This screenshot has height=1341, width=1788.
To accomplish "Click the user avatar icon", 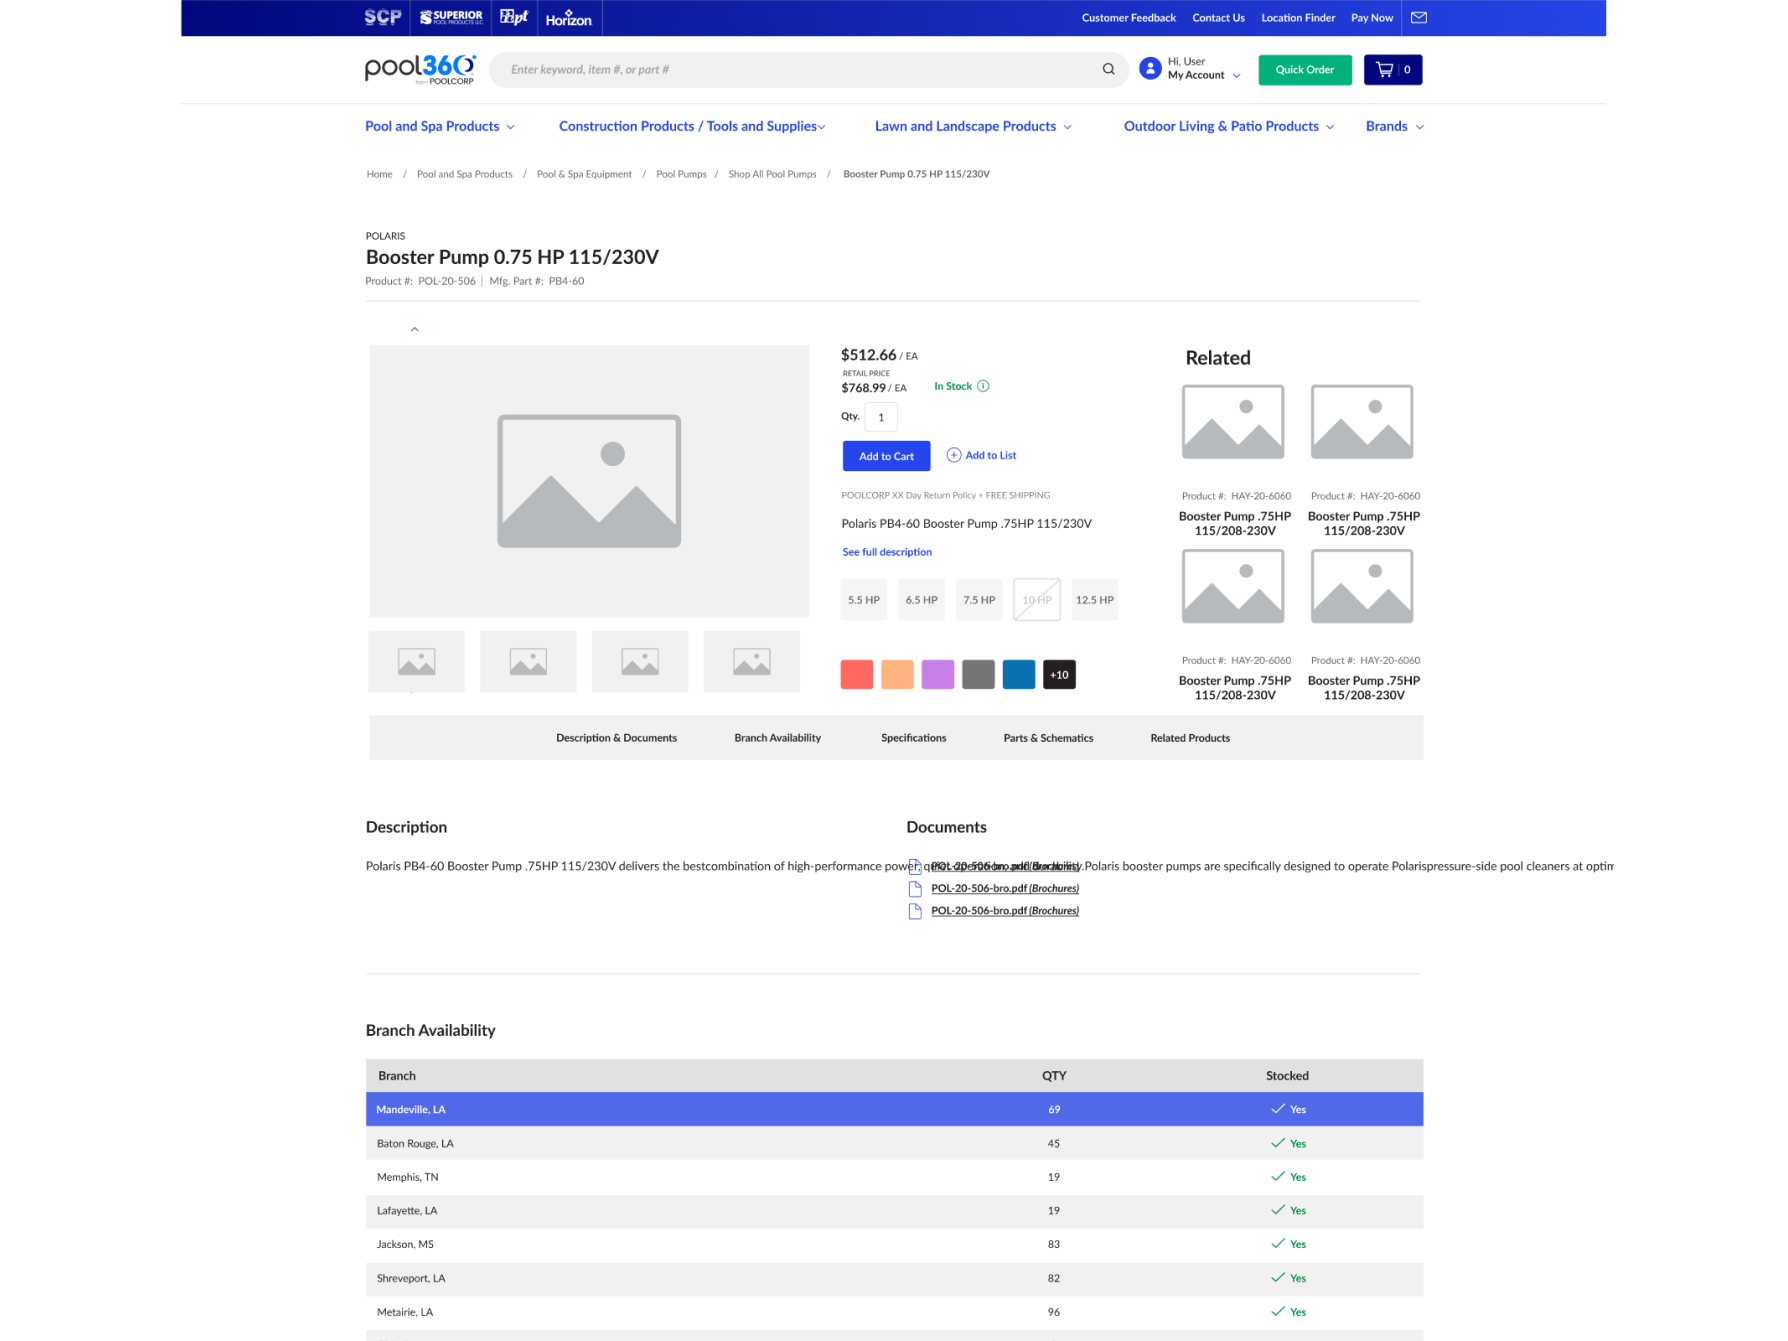I will tap(1150, 68).
